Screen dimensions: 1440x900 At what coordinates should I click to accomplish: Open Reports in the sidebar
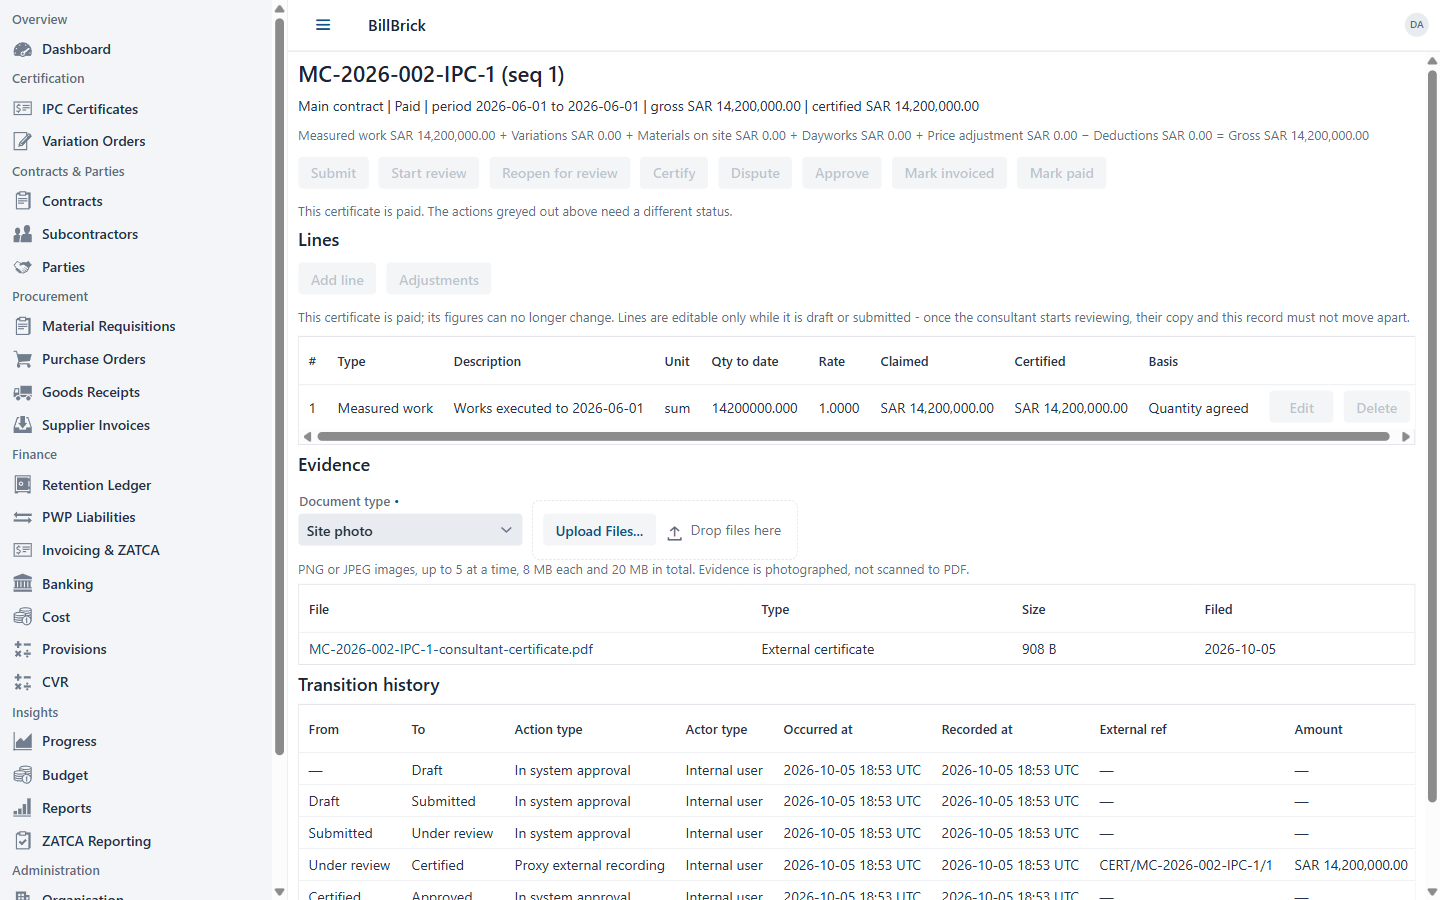pos(67,808)
